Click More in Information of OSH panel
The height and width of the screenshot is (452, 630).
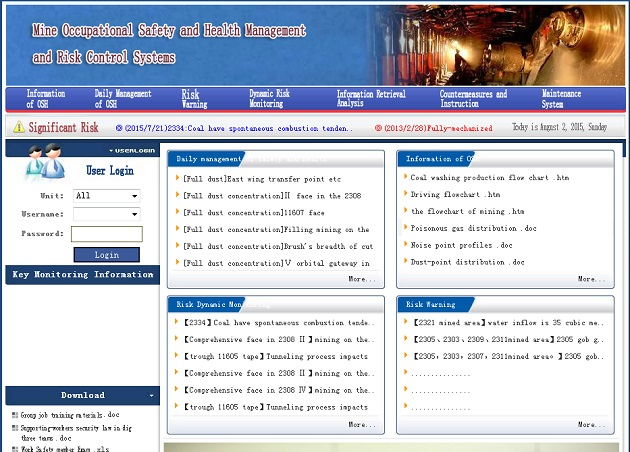click(x=591, y=279)
